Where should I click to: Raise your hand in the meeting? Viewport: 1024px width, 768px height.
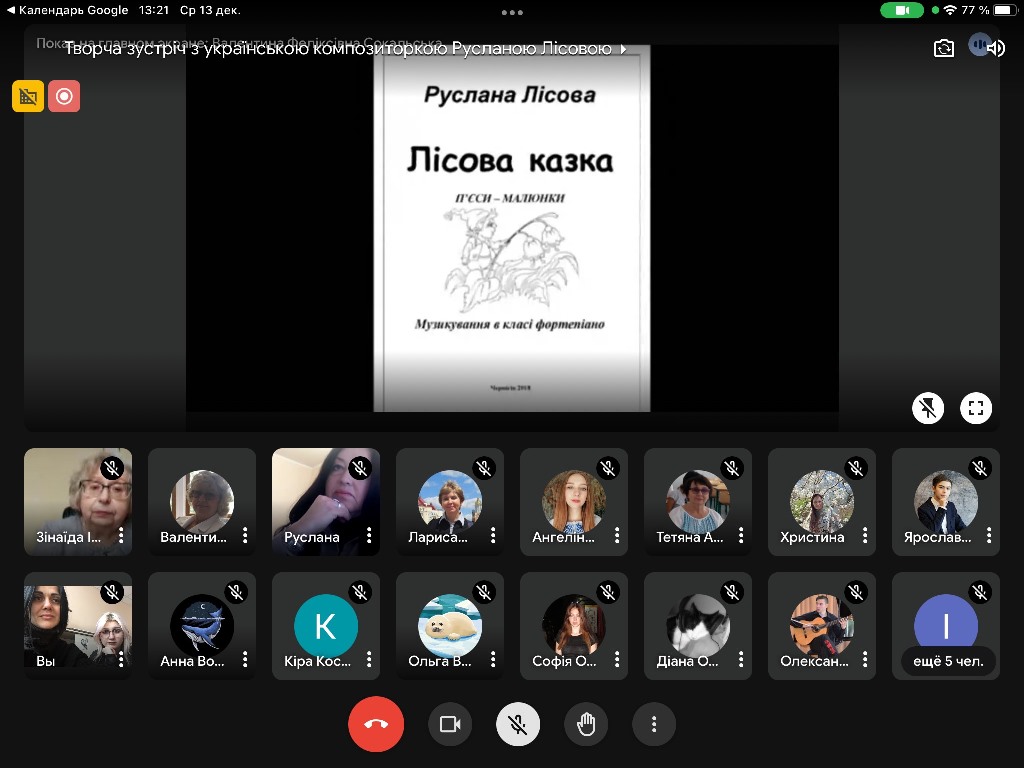[586, 724]
